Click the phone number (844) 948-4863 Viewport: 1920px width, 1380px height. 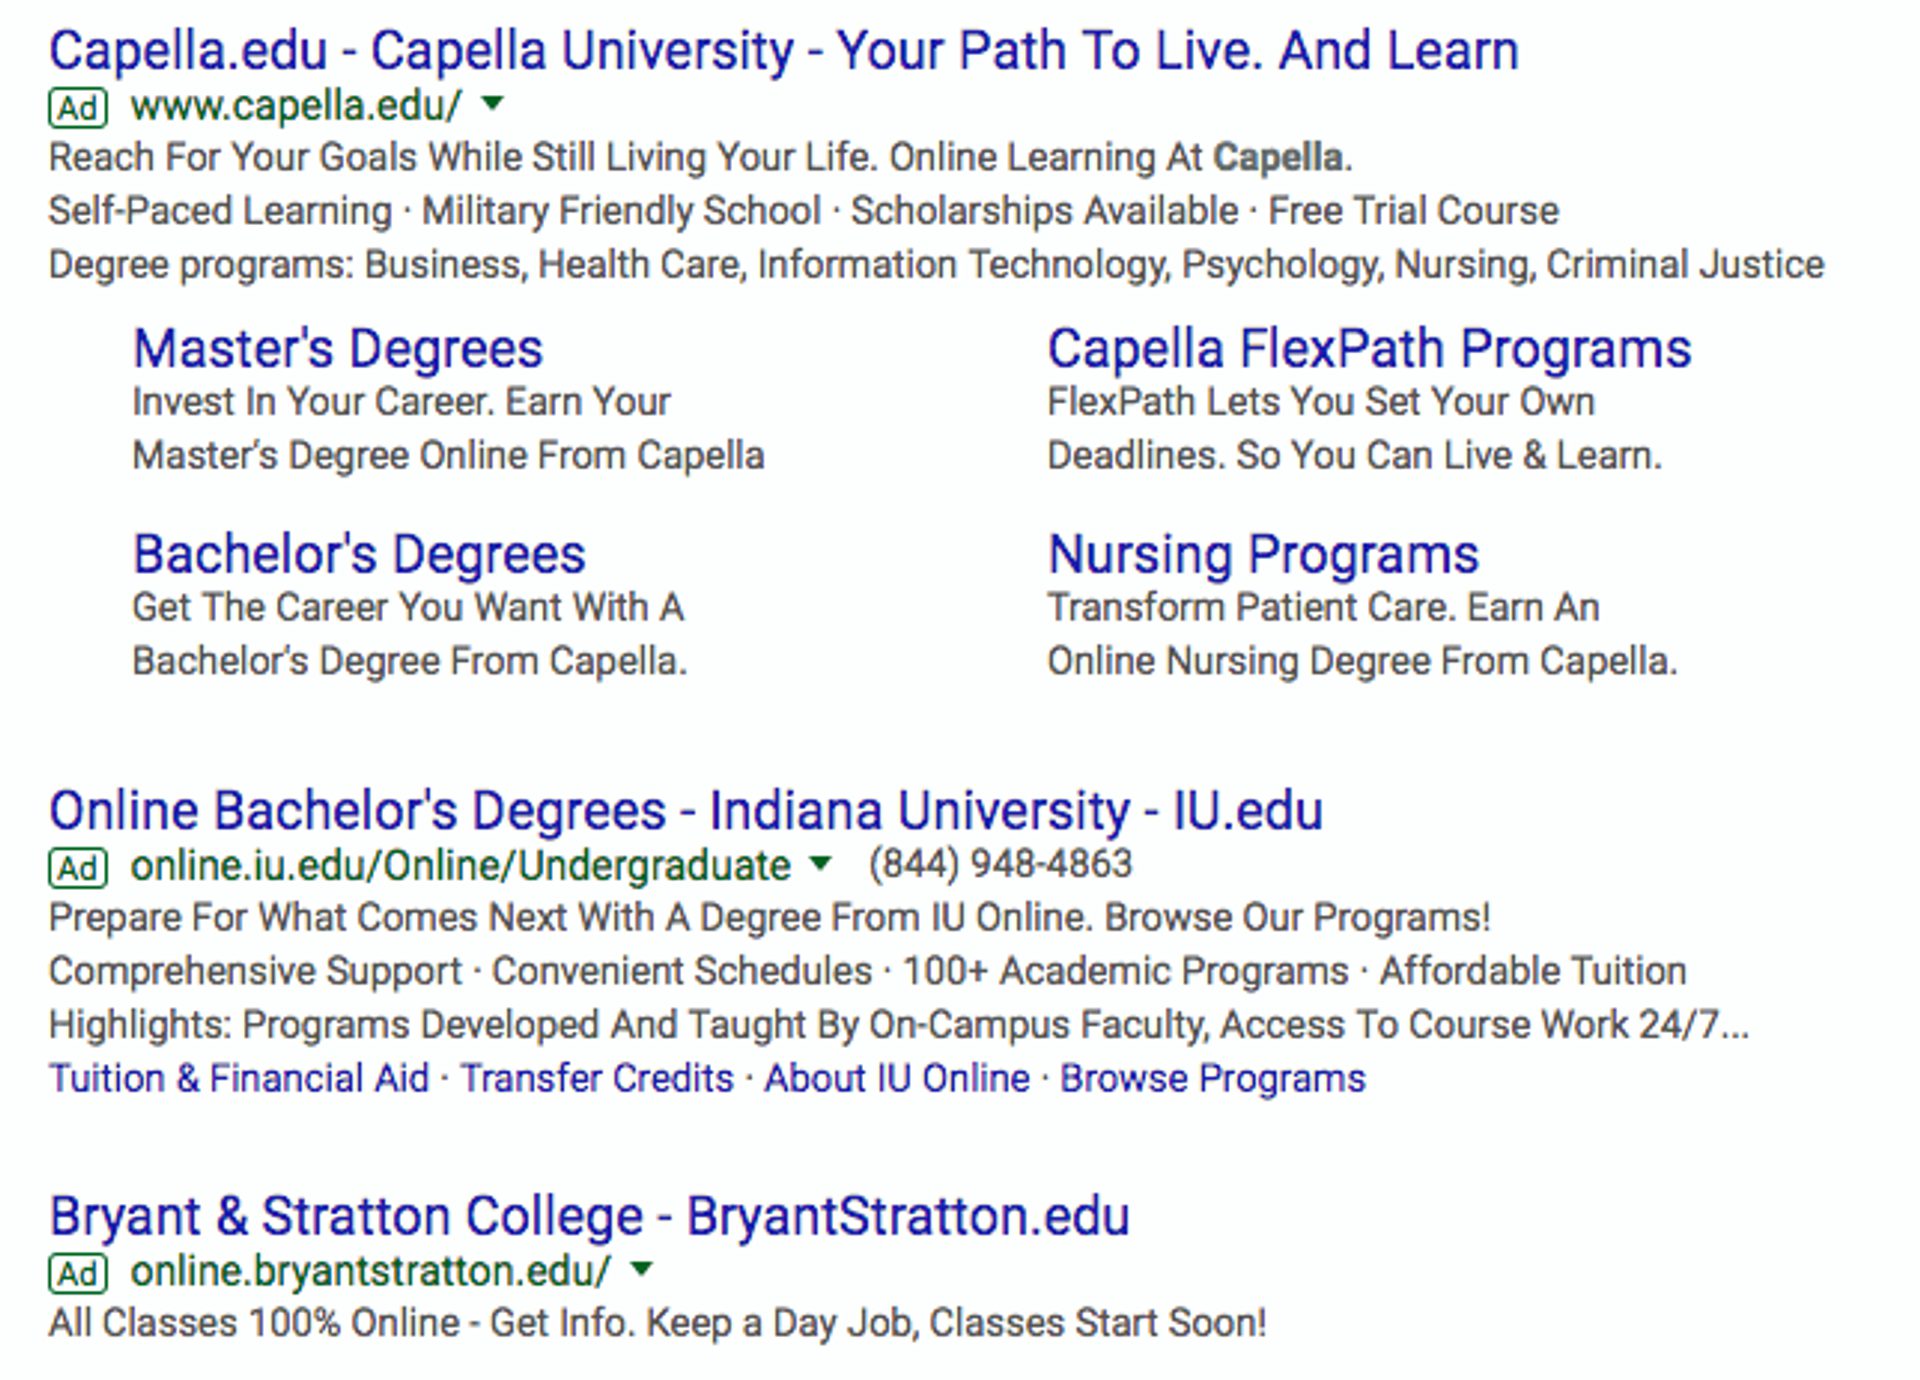click(999, 864)
